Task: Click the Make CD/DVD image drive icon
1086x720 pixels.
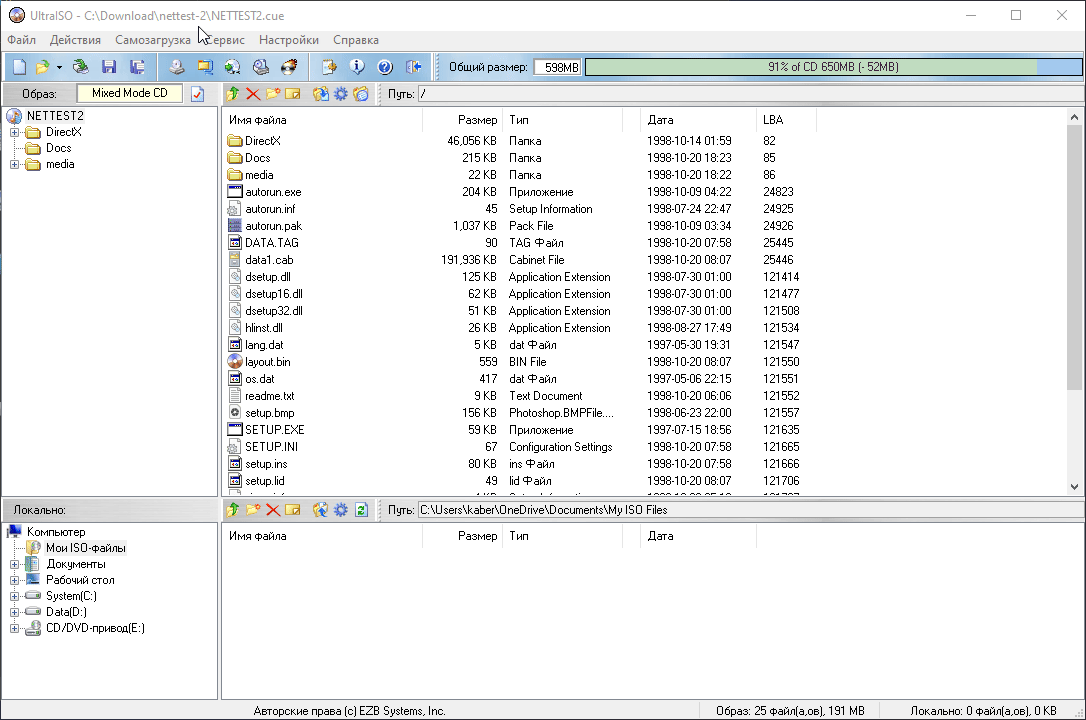Action: pyautogui.click(x=177, y=67)
